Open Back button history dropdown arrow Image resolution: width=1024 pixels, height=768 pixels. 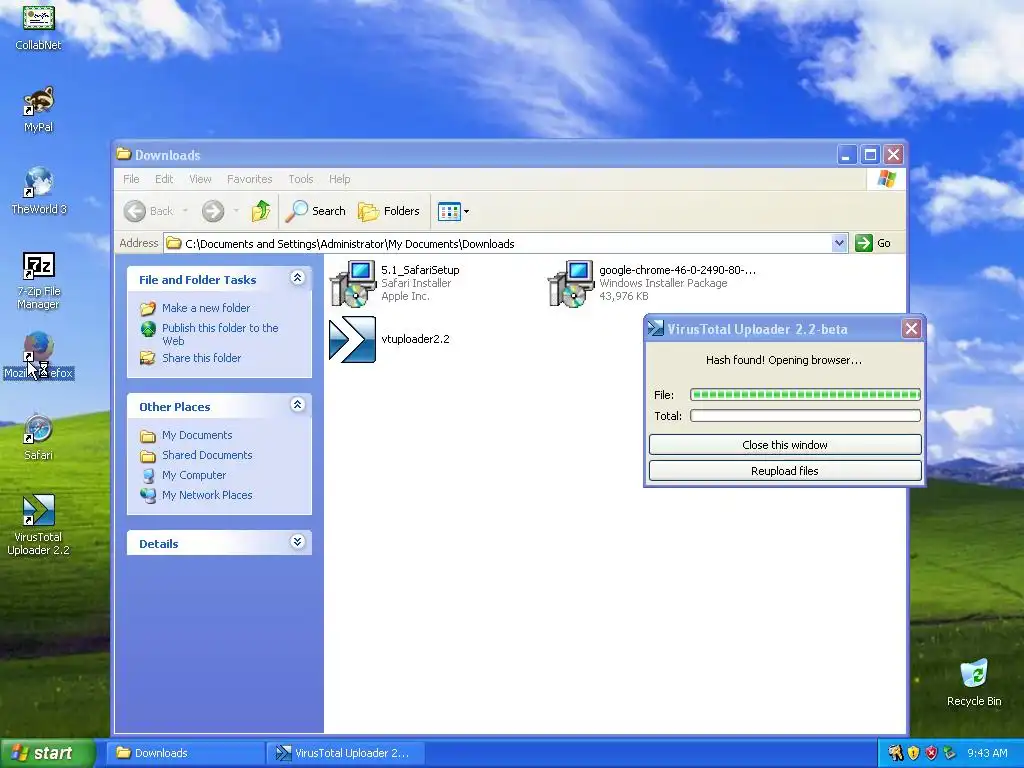click(185, 211)
